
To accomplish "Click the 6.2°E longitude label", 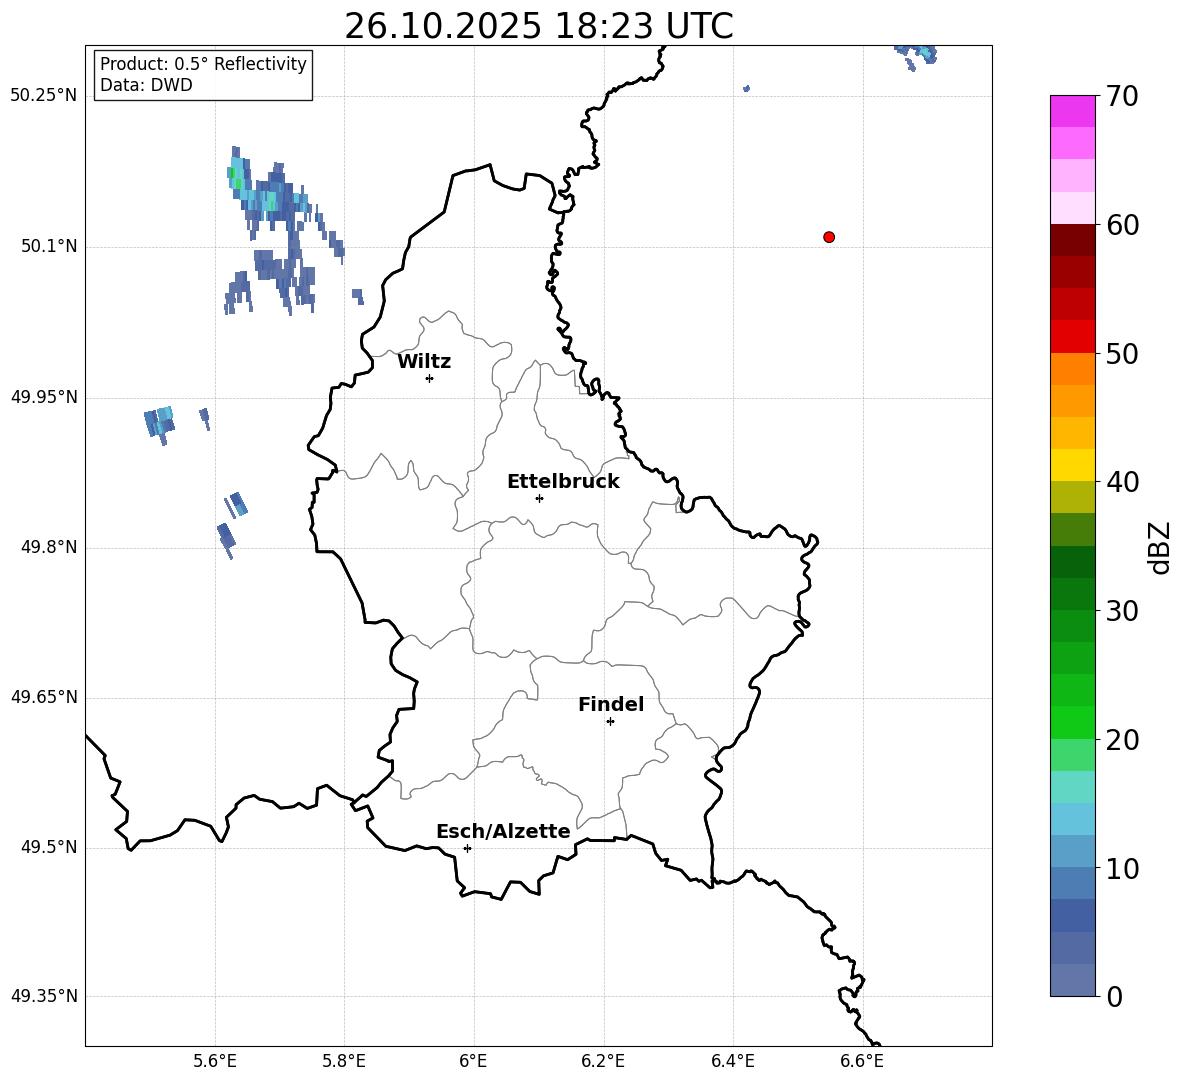I will (603, 1061).
